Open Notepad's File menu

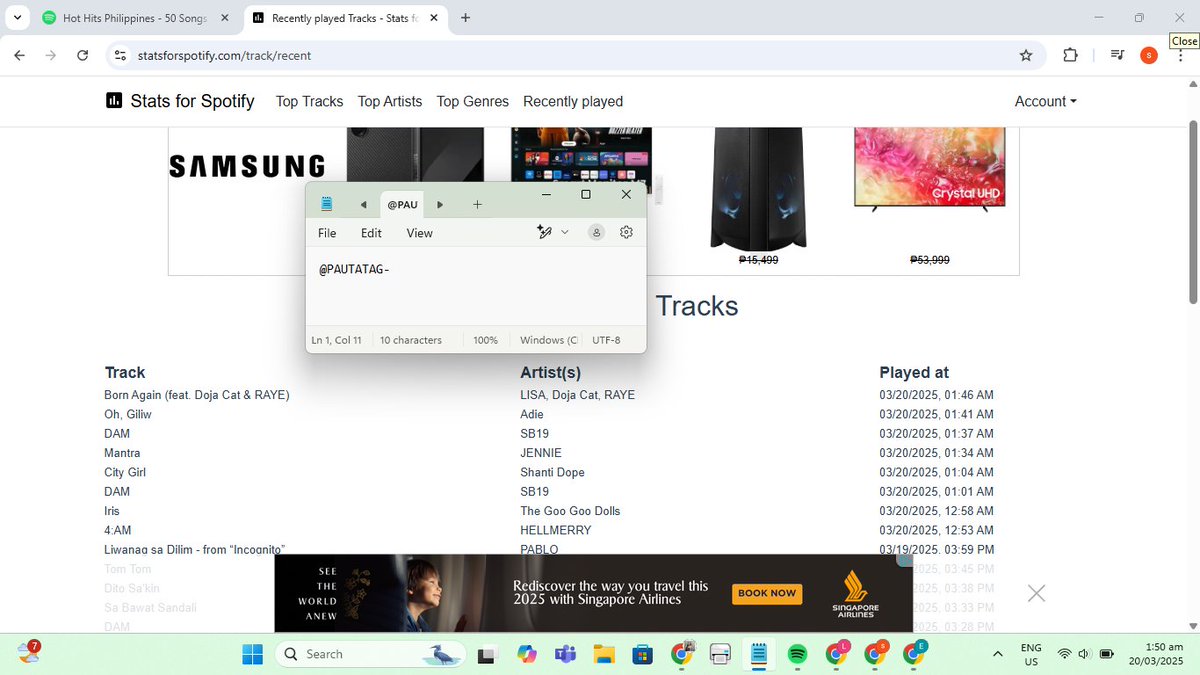[327, 233]
